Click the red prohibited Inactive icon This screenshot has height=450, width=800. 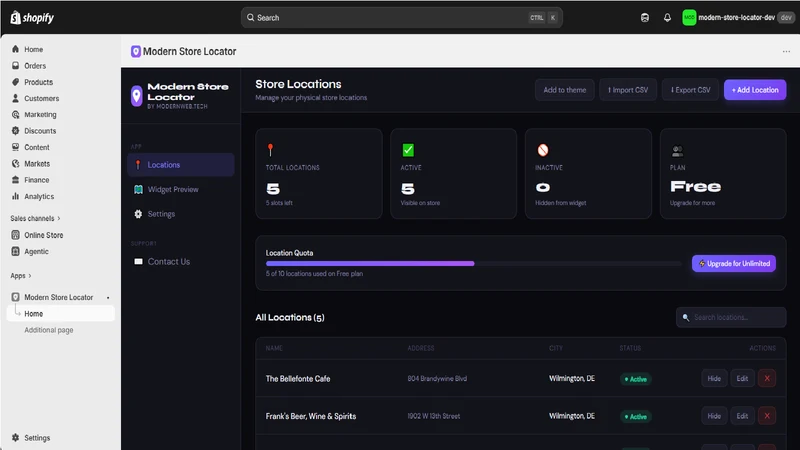543,150
